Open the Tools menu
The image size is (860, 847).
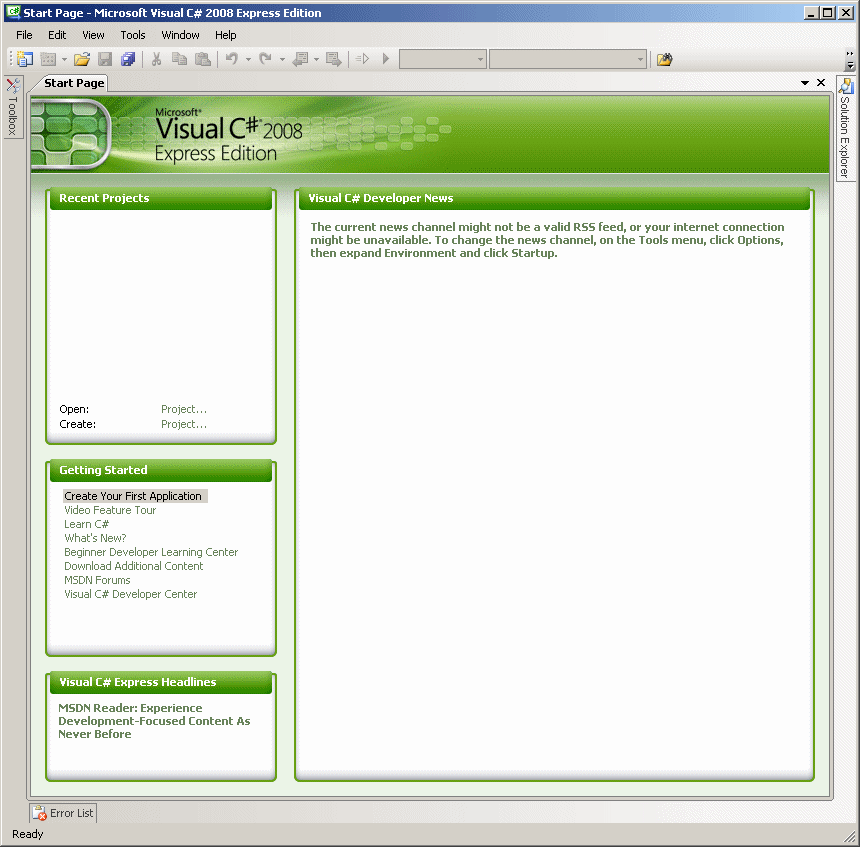pyautogui.click(x=132, y=34)
